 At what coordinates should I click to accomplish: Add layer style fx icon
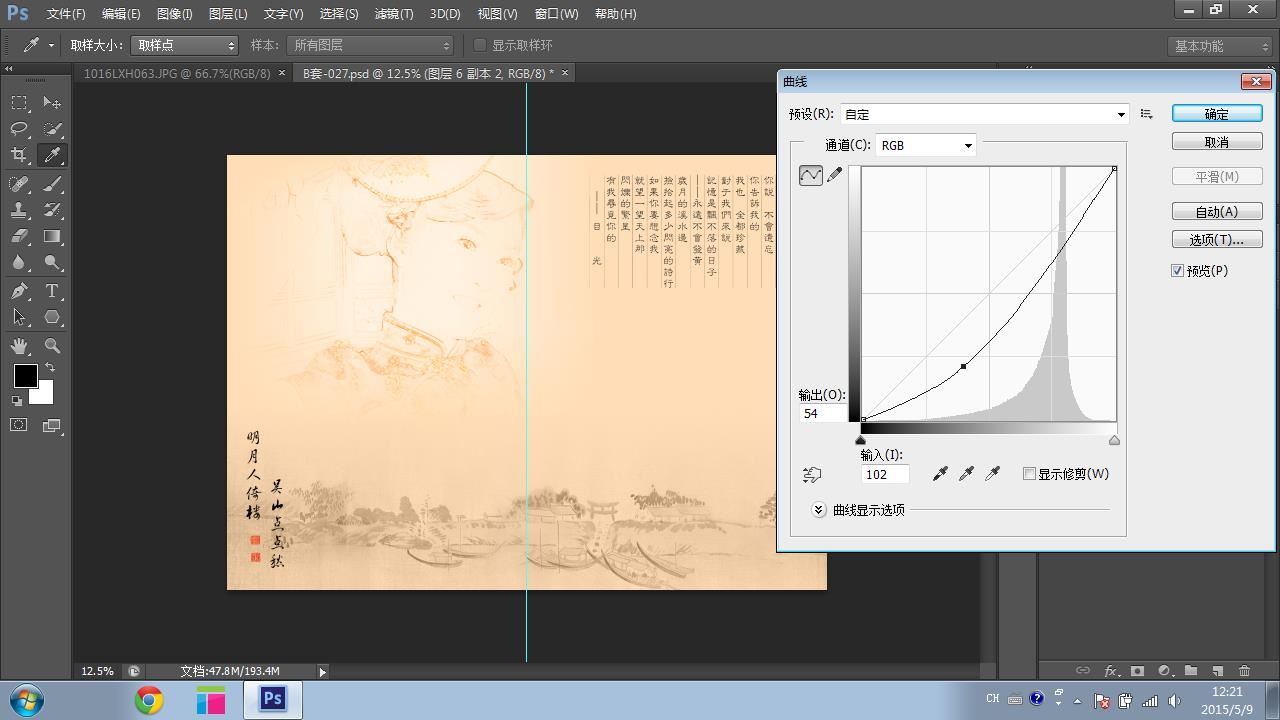1110,671
